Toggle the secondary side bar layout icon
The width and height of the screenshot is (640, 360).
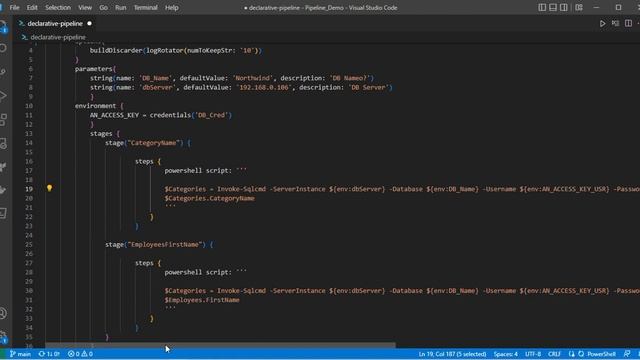click(564, 7)
